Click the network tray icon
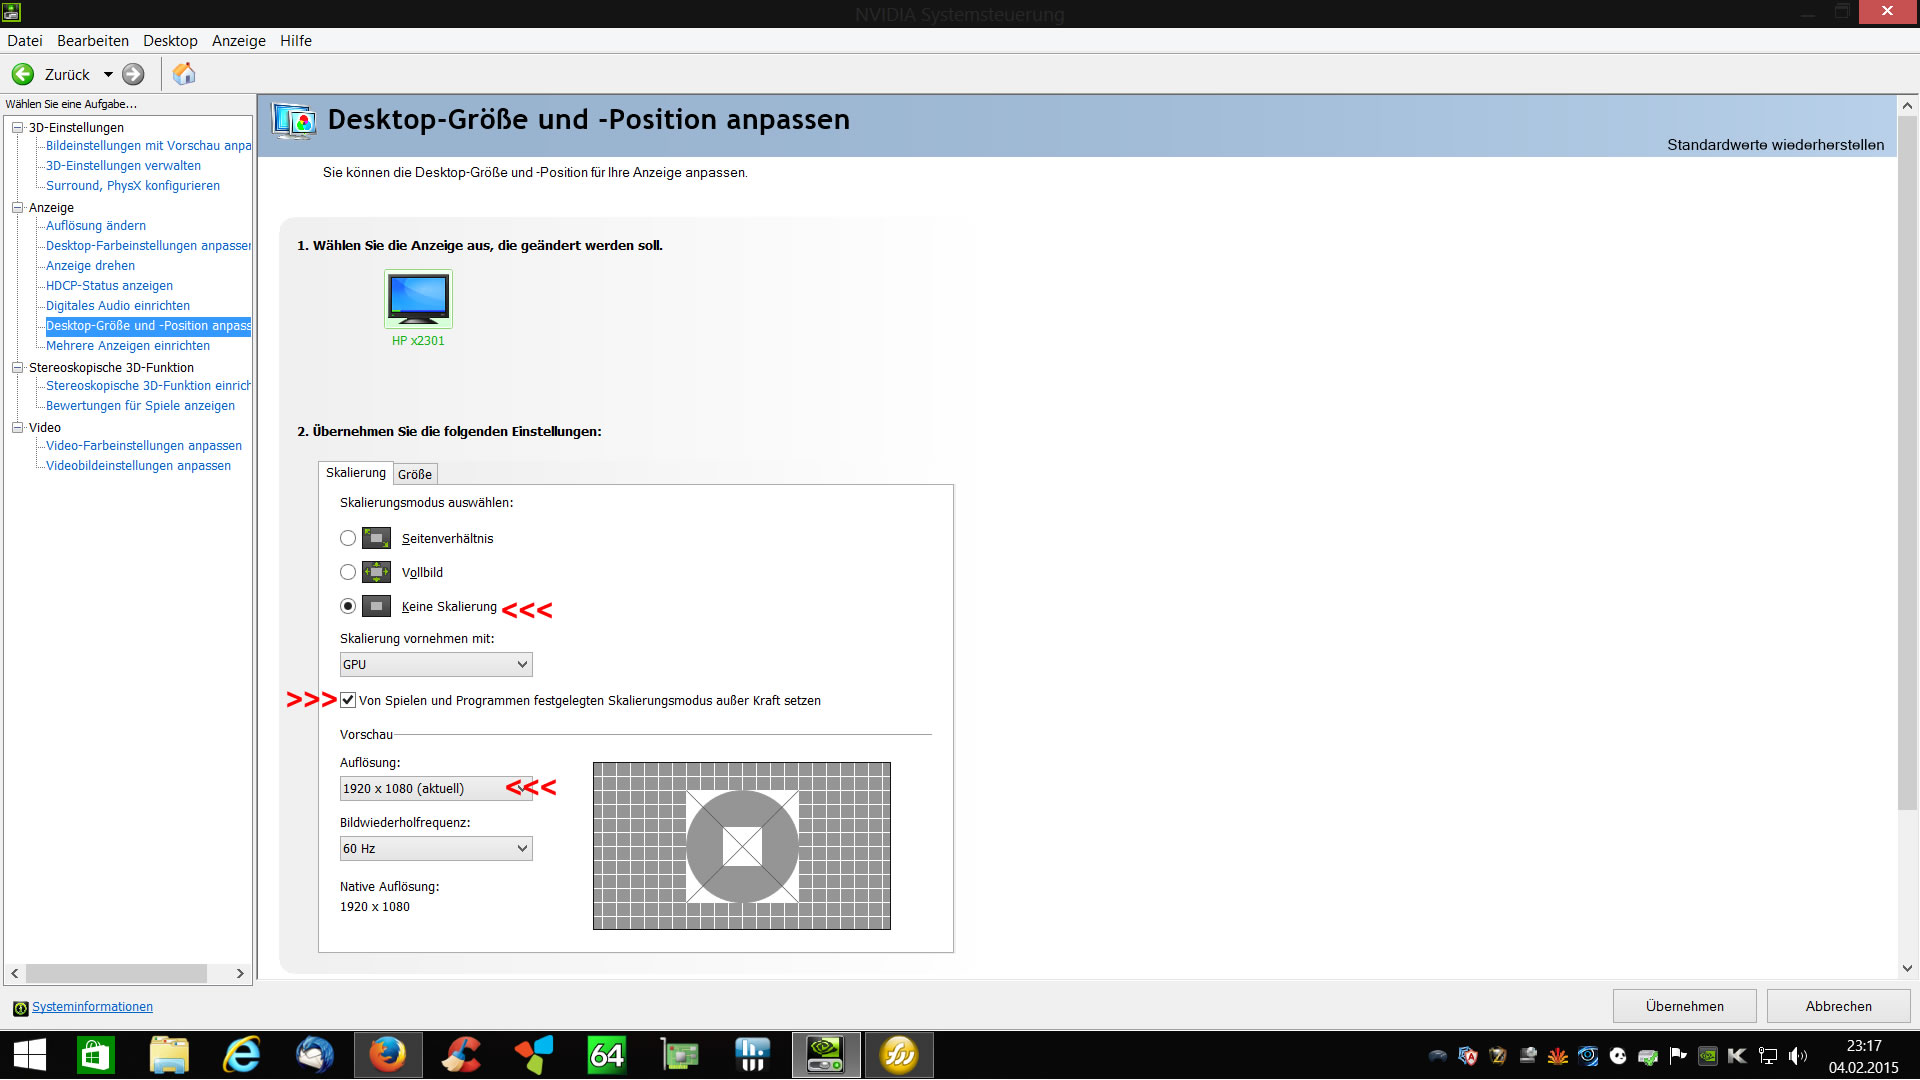This screenshot has width=1920, height=1080. [1768, 1056]
